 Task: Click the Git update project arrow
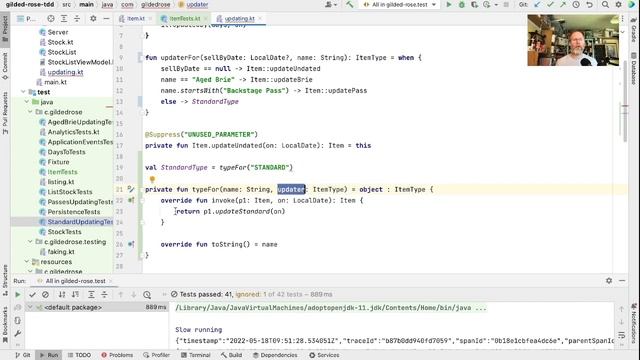(x=537, y=4)
